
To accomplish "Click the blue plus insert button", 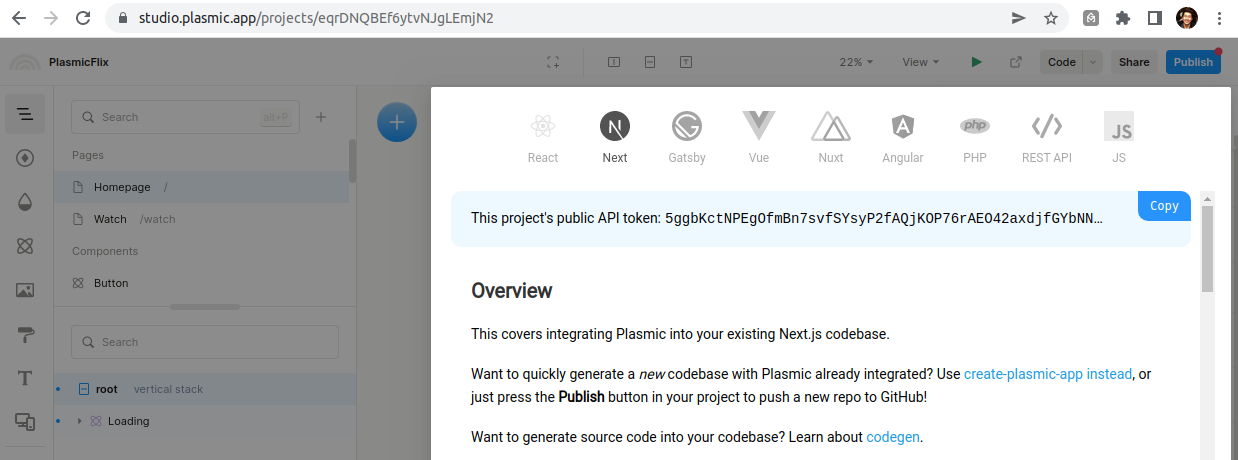I will click(x=397, y=122).
